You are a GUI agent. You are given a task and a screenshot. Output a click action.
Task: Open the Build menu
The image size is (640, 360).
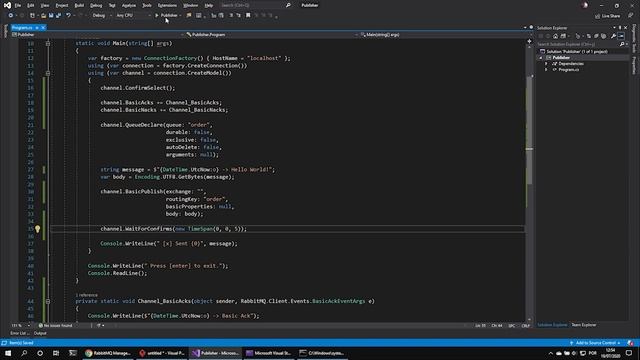point(79,5)
